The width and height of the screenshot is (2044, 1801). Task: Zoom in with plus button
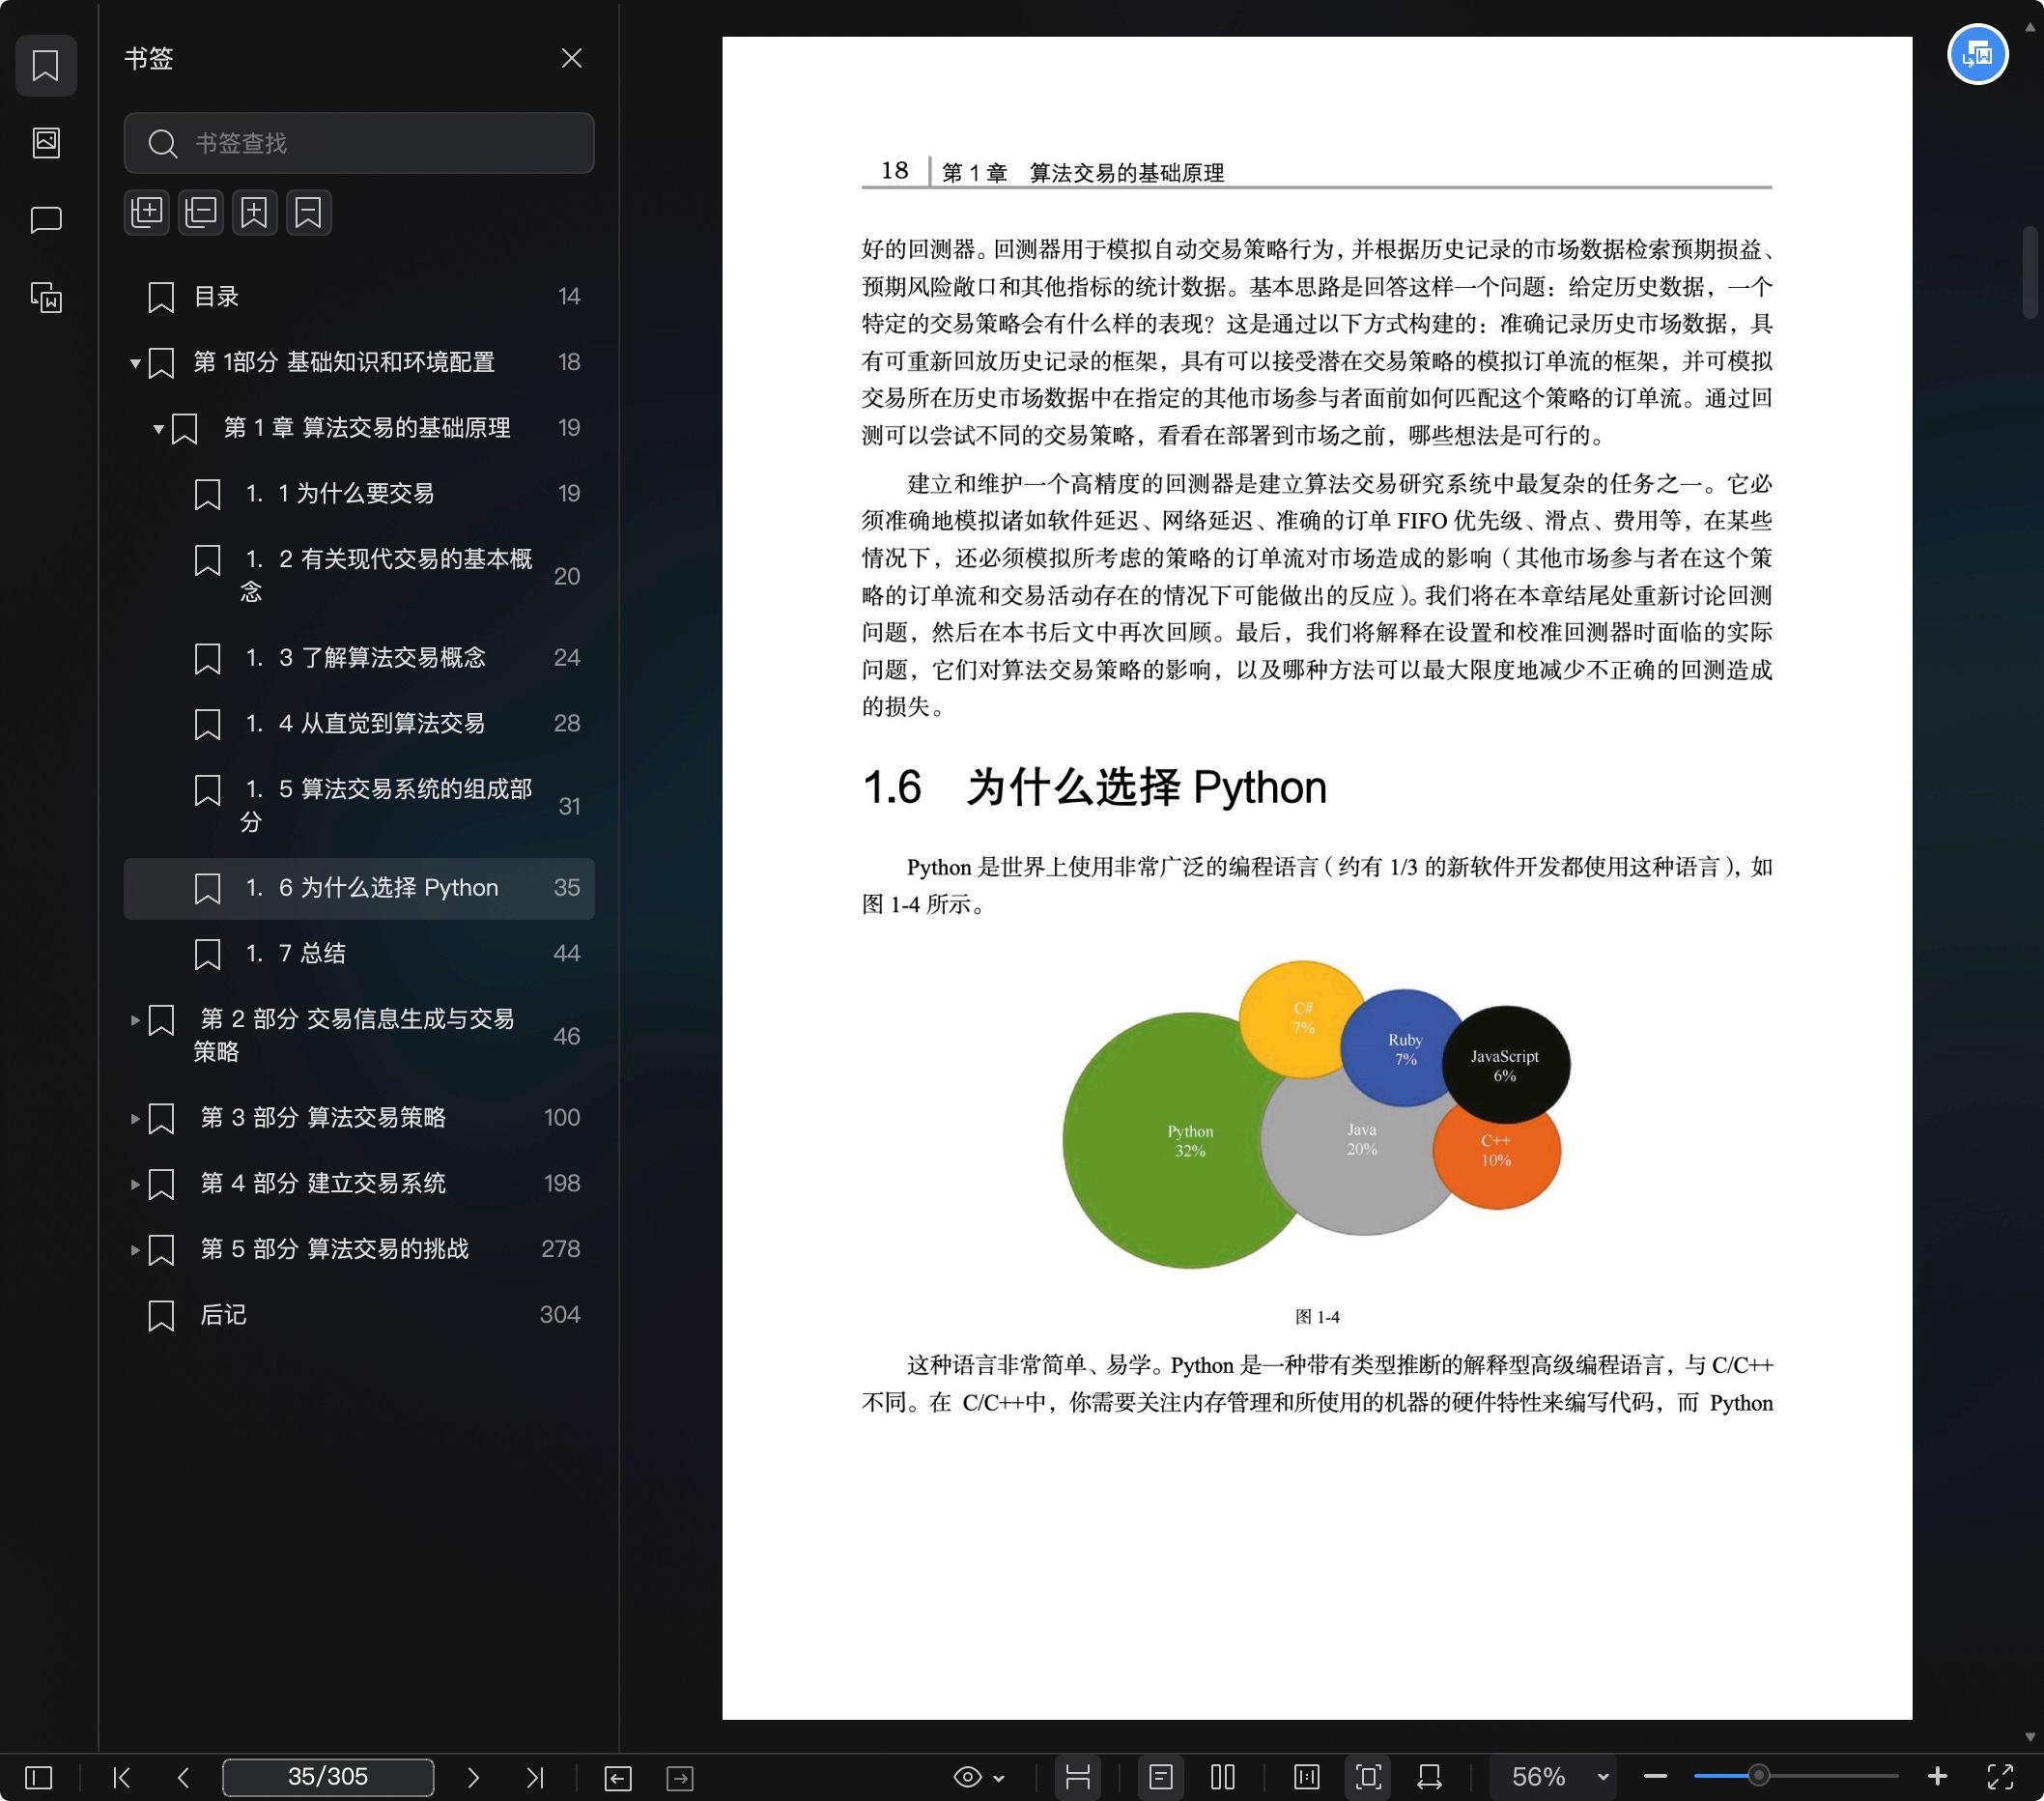point(1937,1777)
